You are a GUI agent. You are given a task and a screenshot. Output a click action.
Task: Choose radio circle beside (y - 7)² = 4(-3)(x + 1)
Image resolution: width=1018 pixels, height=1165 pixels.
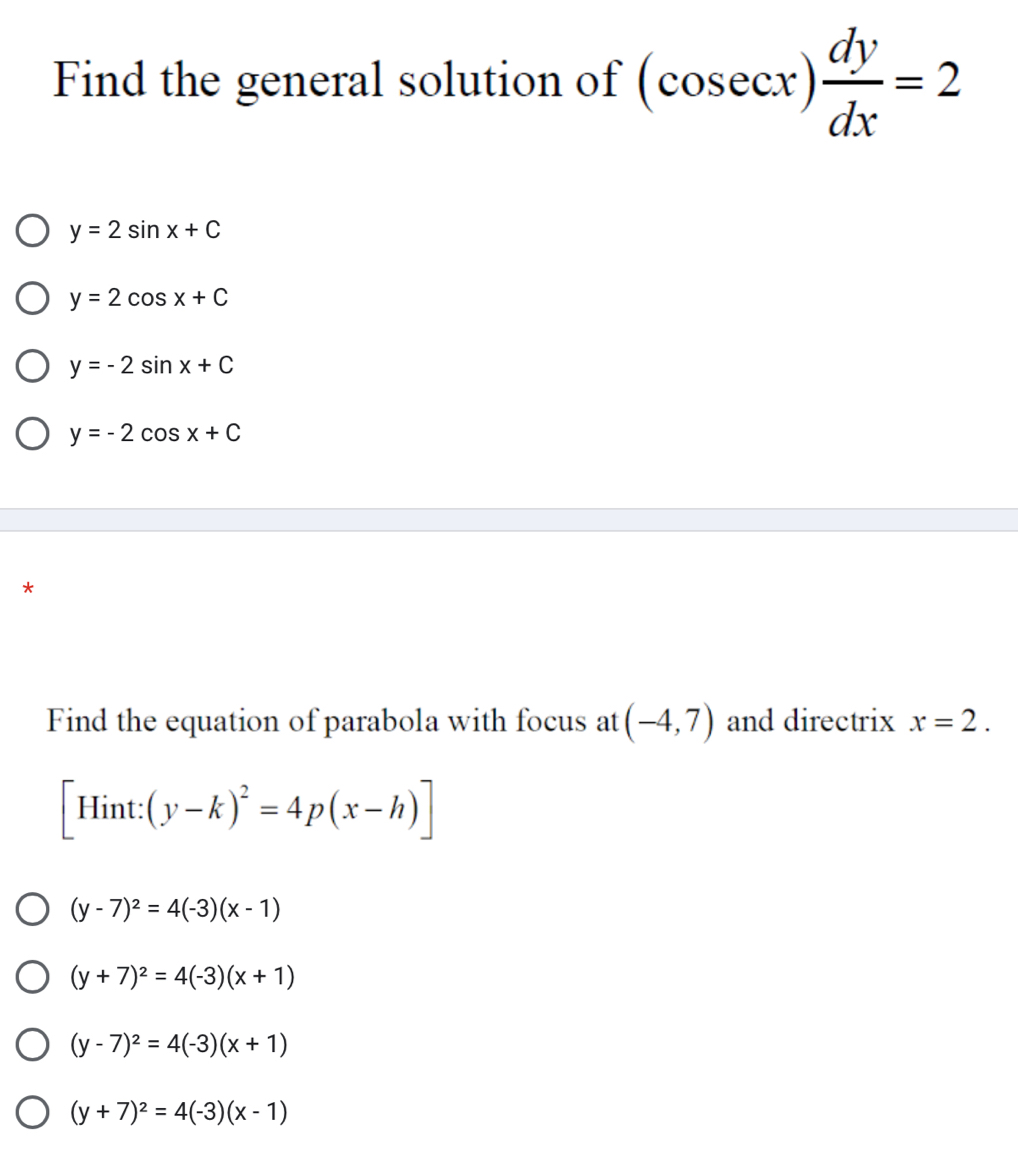click(33, 1045)
